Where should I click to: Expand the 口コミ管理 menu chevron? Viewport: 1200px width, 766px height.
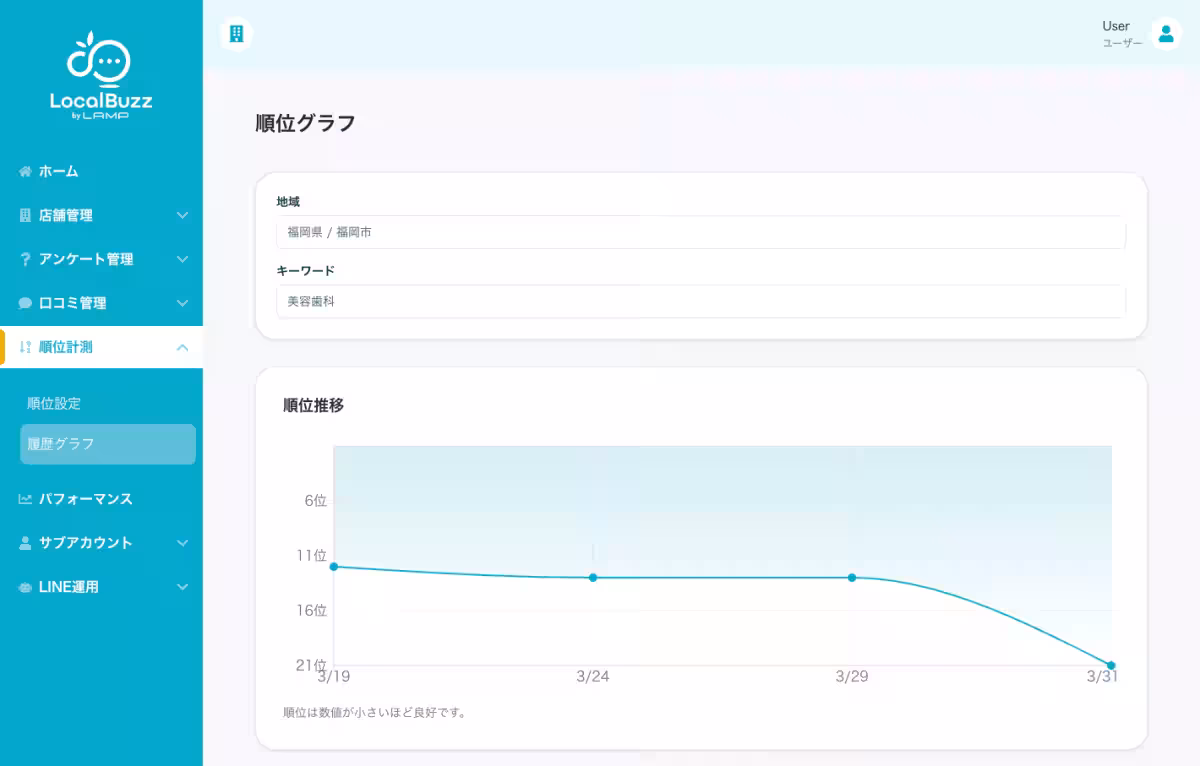pos(183,303)
